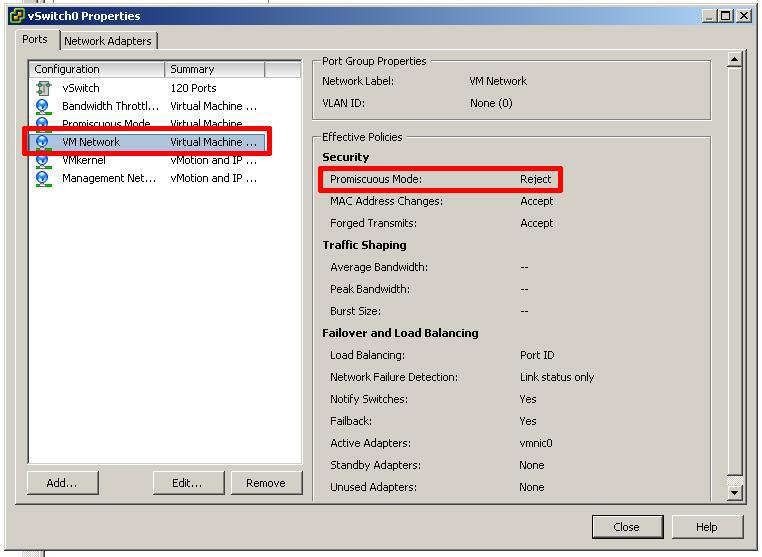Click the Forged Transmits 'Accept' value
762x557 pixels.
pyautogui.click(x=537, y=223)
